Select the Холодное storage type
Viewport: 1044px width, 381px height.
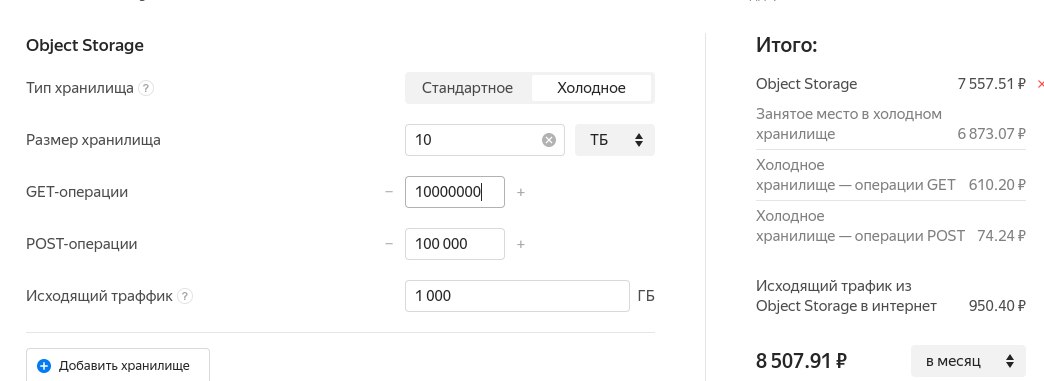[591, 88]
